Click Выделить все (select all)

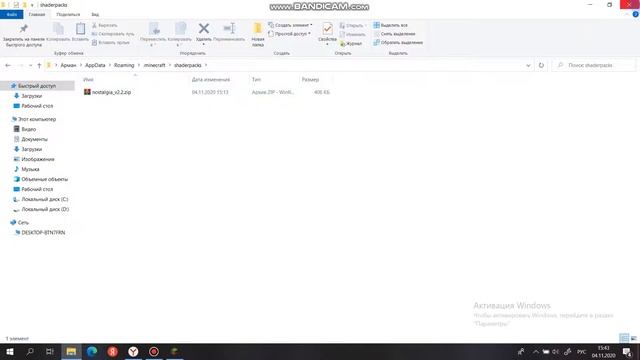coord(391,25)
